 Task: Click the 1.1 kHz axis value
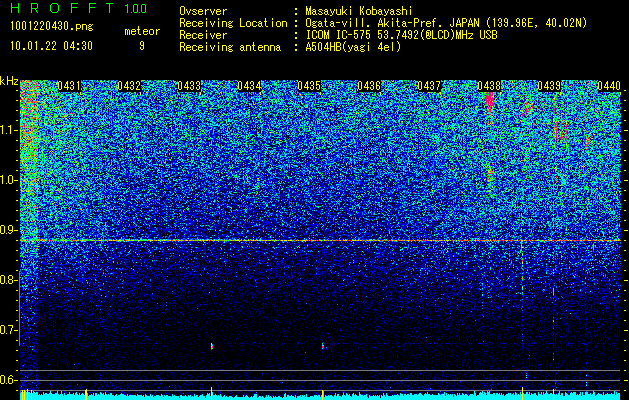tap(8, 130)
